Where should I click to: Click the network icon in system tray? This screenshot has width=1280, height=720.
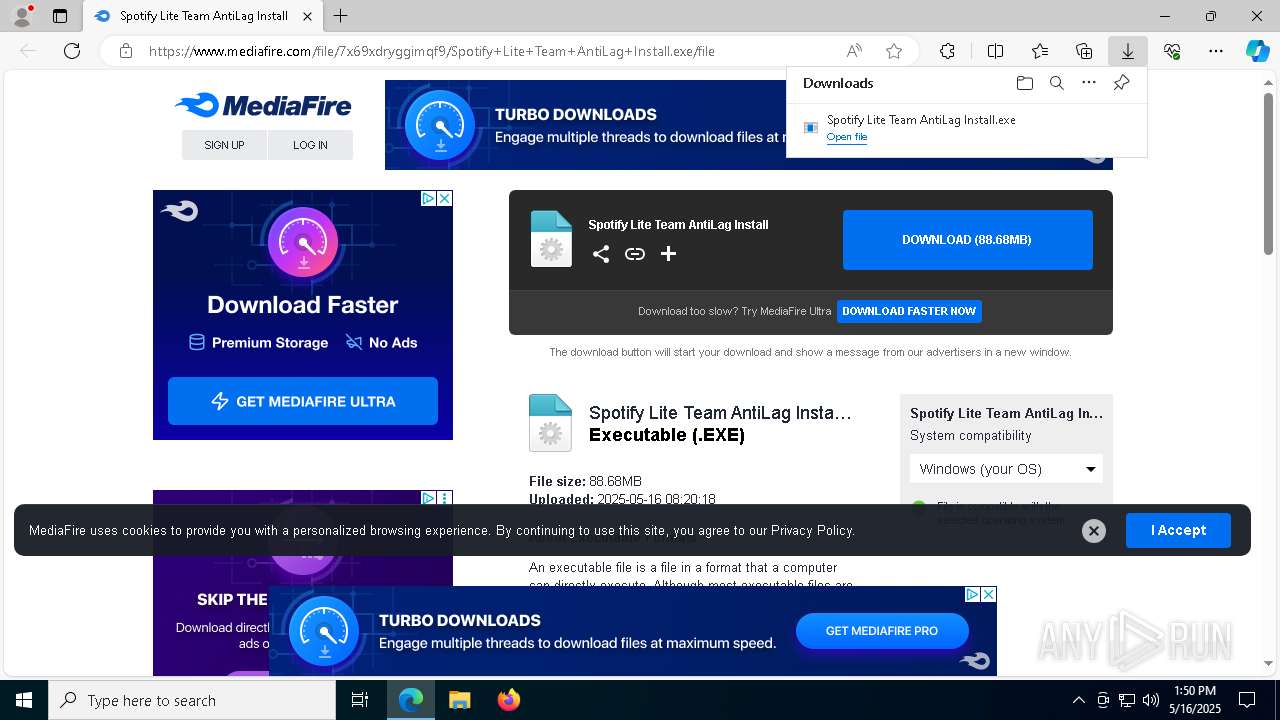pyautogui.click(x=1127, y=700)
